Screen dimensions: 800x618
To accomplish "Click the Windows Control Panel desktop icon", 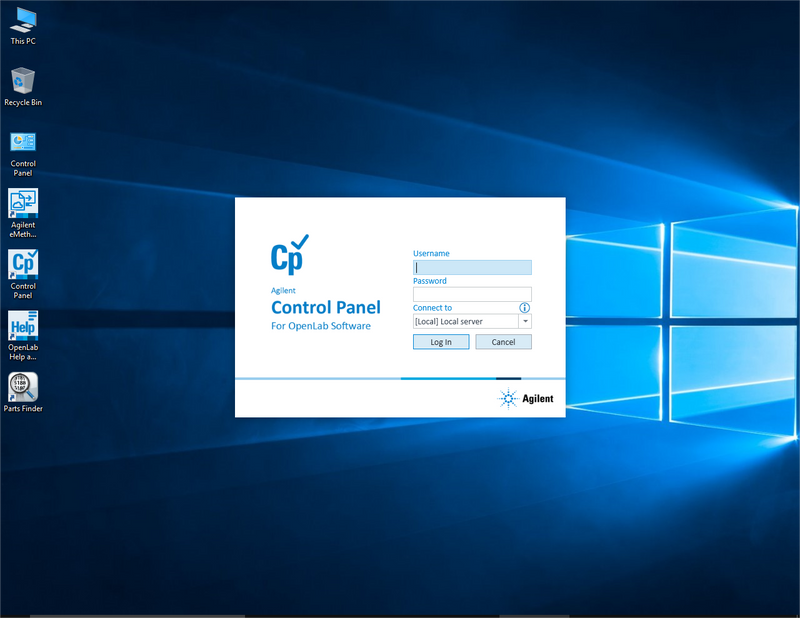I will coord(23,142).
